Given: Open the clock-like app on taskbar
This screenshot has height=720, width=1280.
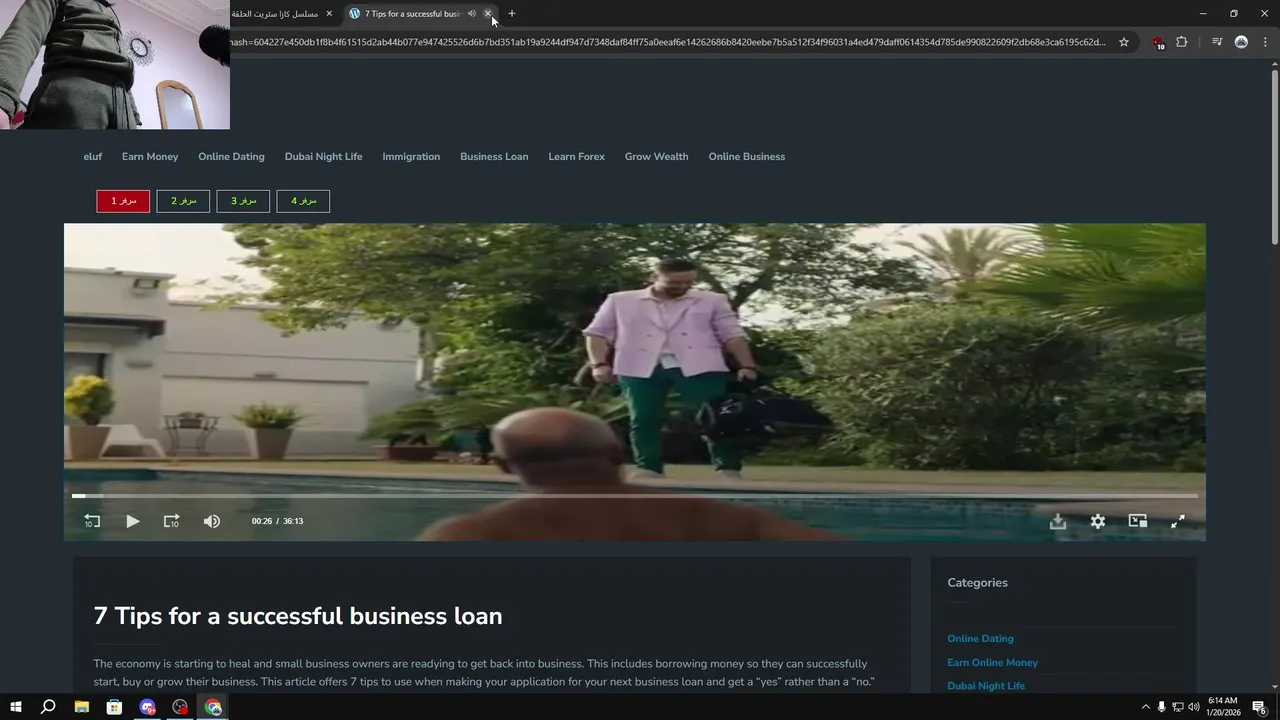Looking at the screenshot, I should point(180,707).
